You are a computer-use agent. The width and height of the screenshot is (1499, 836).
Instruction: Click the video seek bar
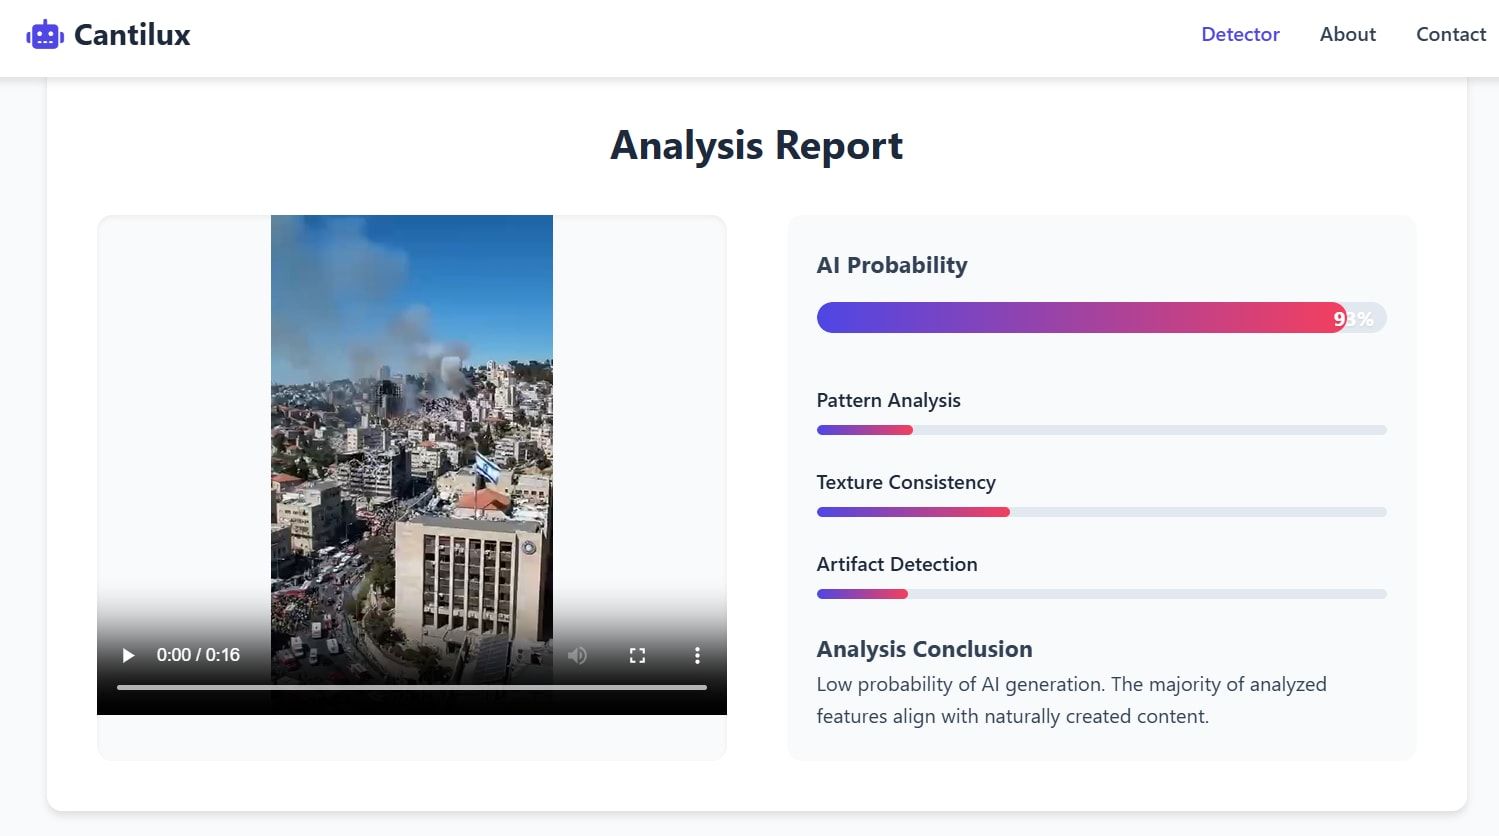[x=412, y=687]
